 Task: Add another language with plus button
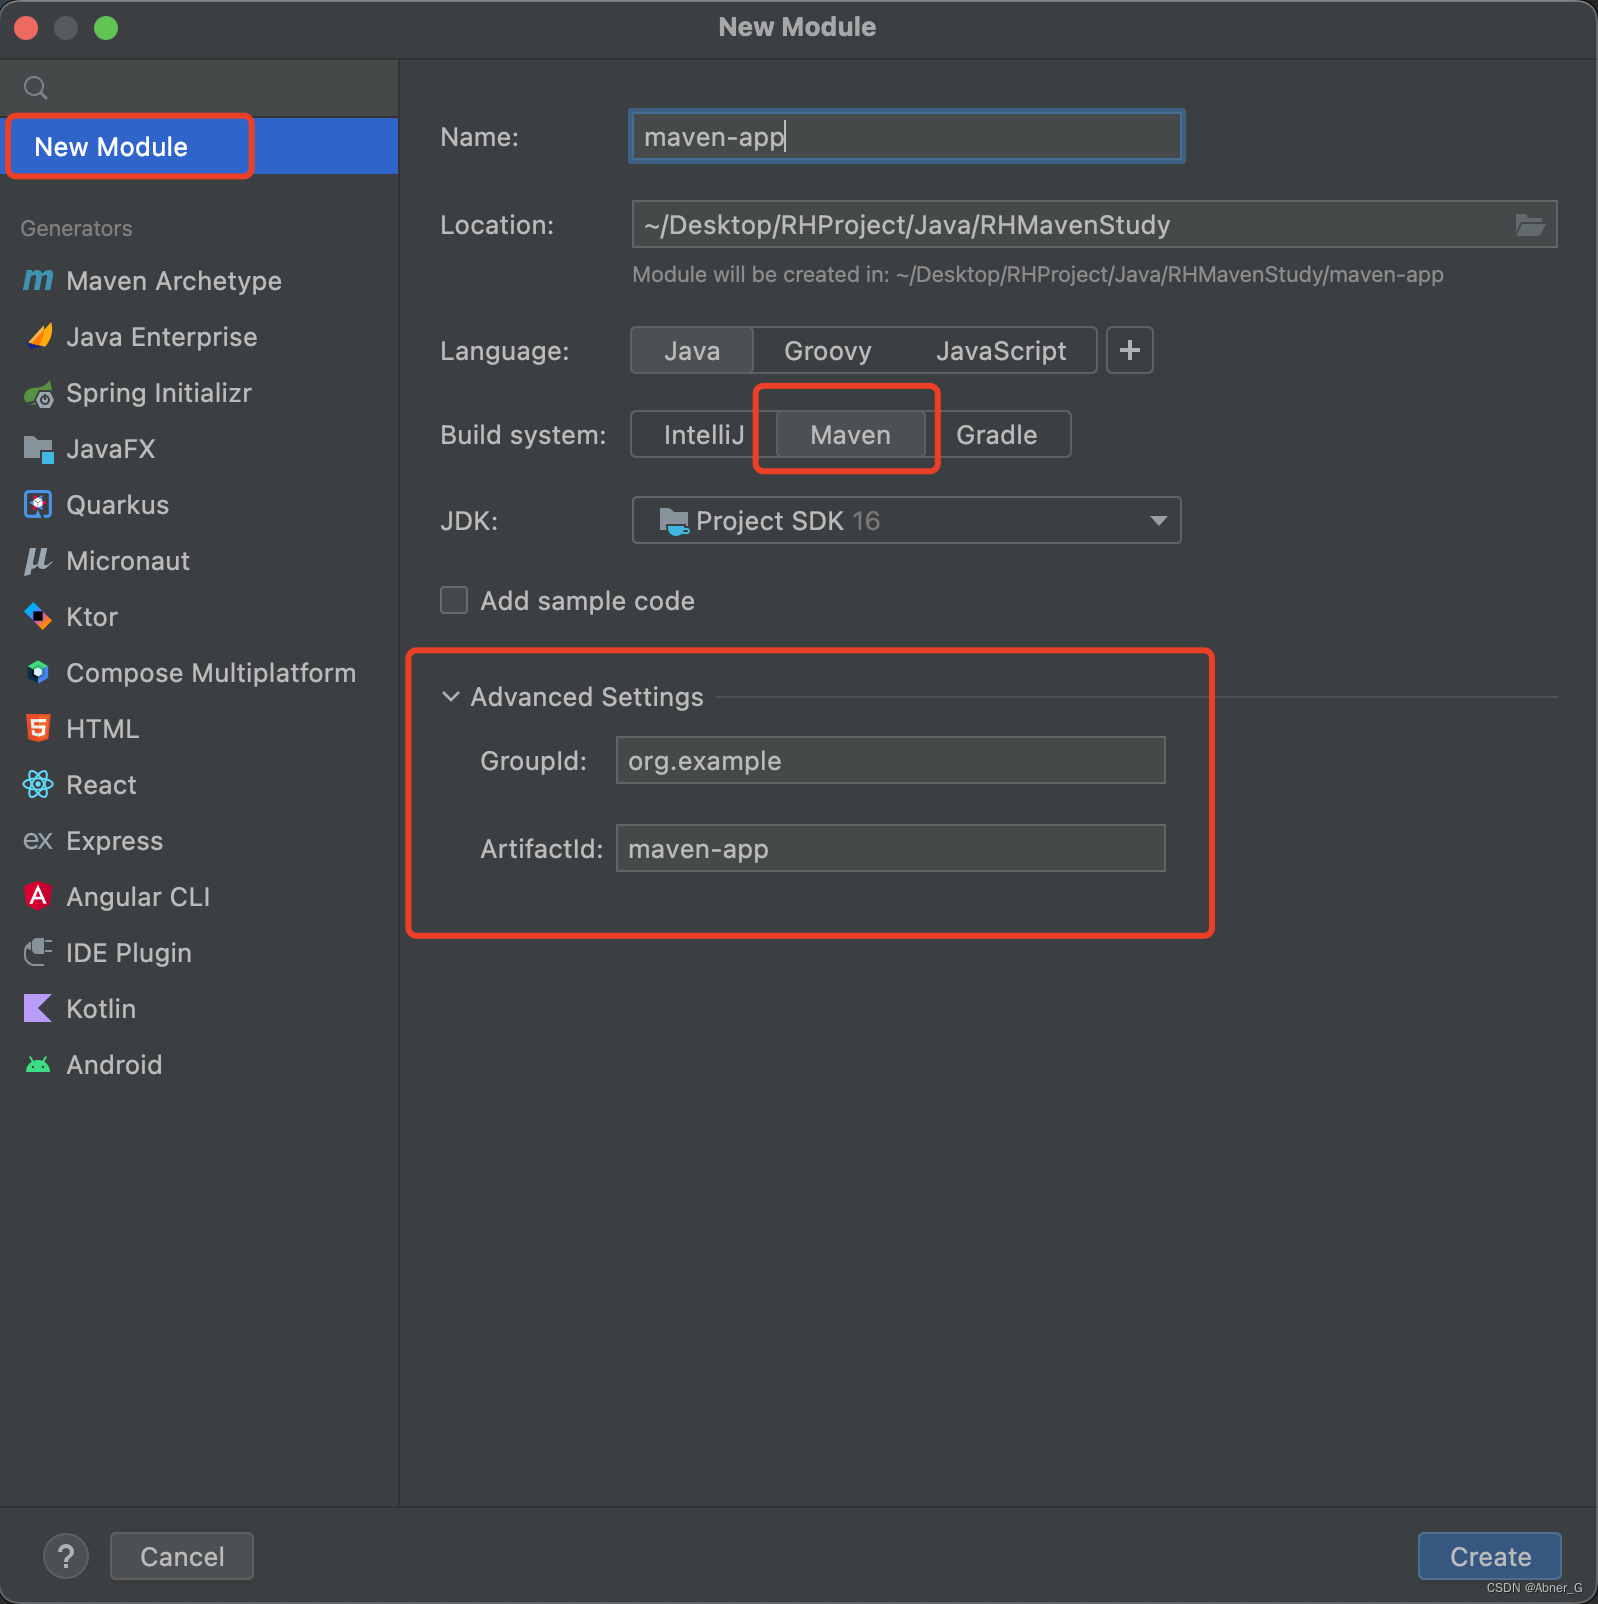click(x=1130, y=350)
